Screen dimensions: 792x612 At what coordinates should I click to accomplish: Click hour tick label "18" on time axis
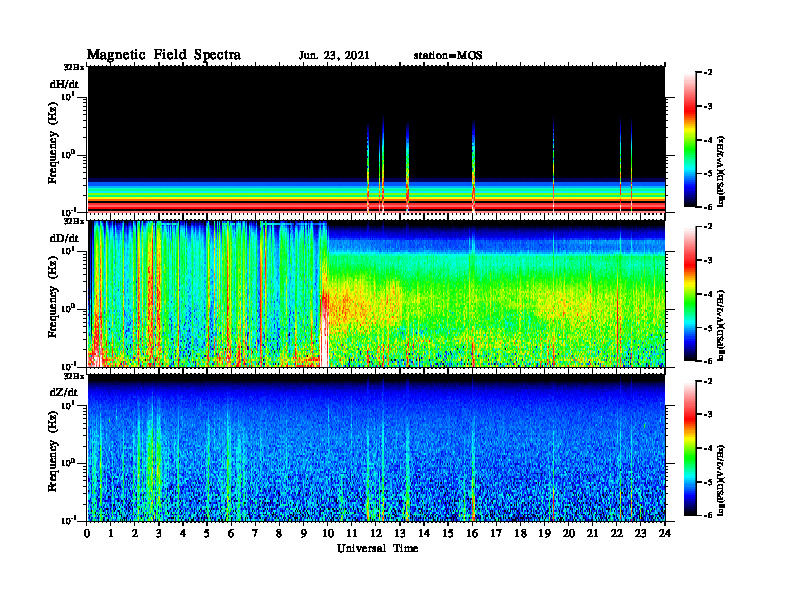(x=520, y=533)
